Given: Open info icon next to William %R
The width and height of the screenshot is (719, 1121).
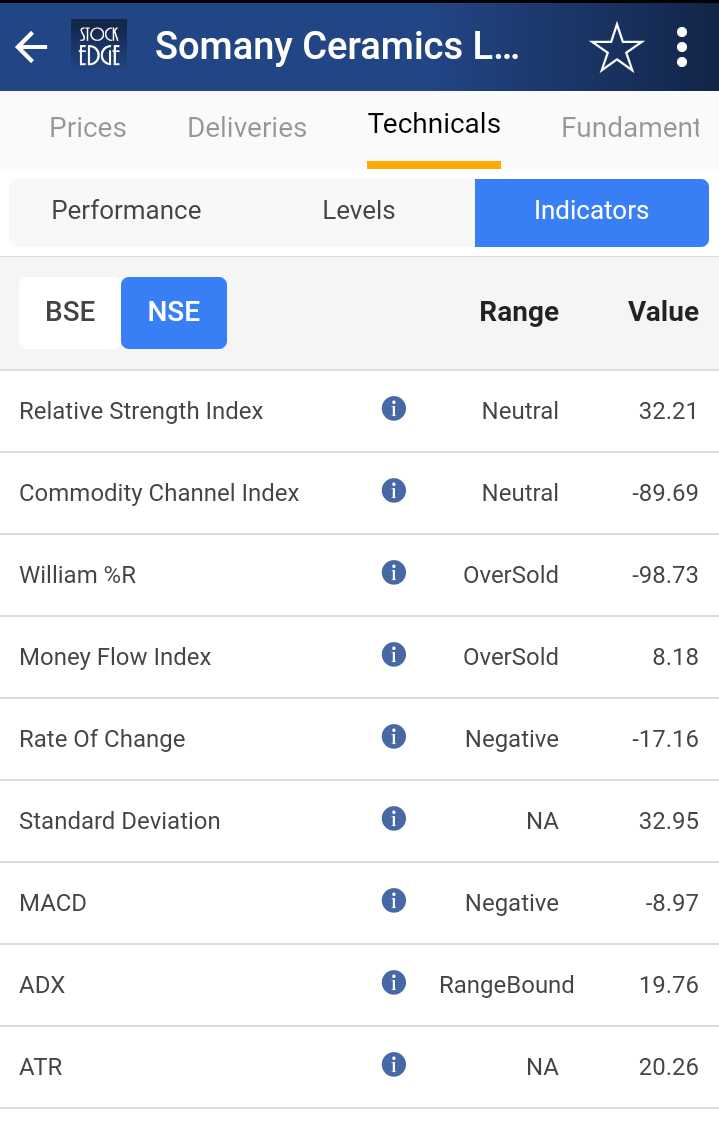Looking at the screenshot, I should (394, 572).
